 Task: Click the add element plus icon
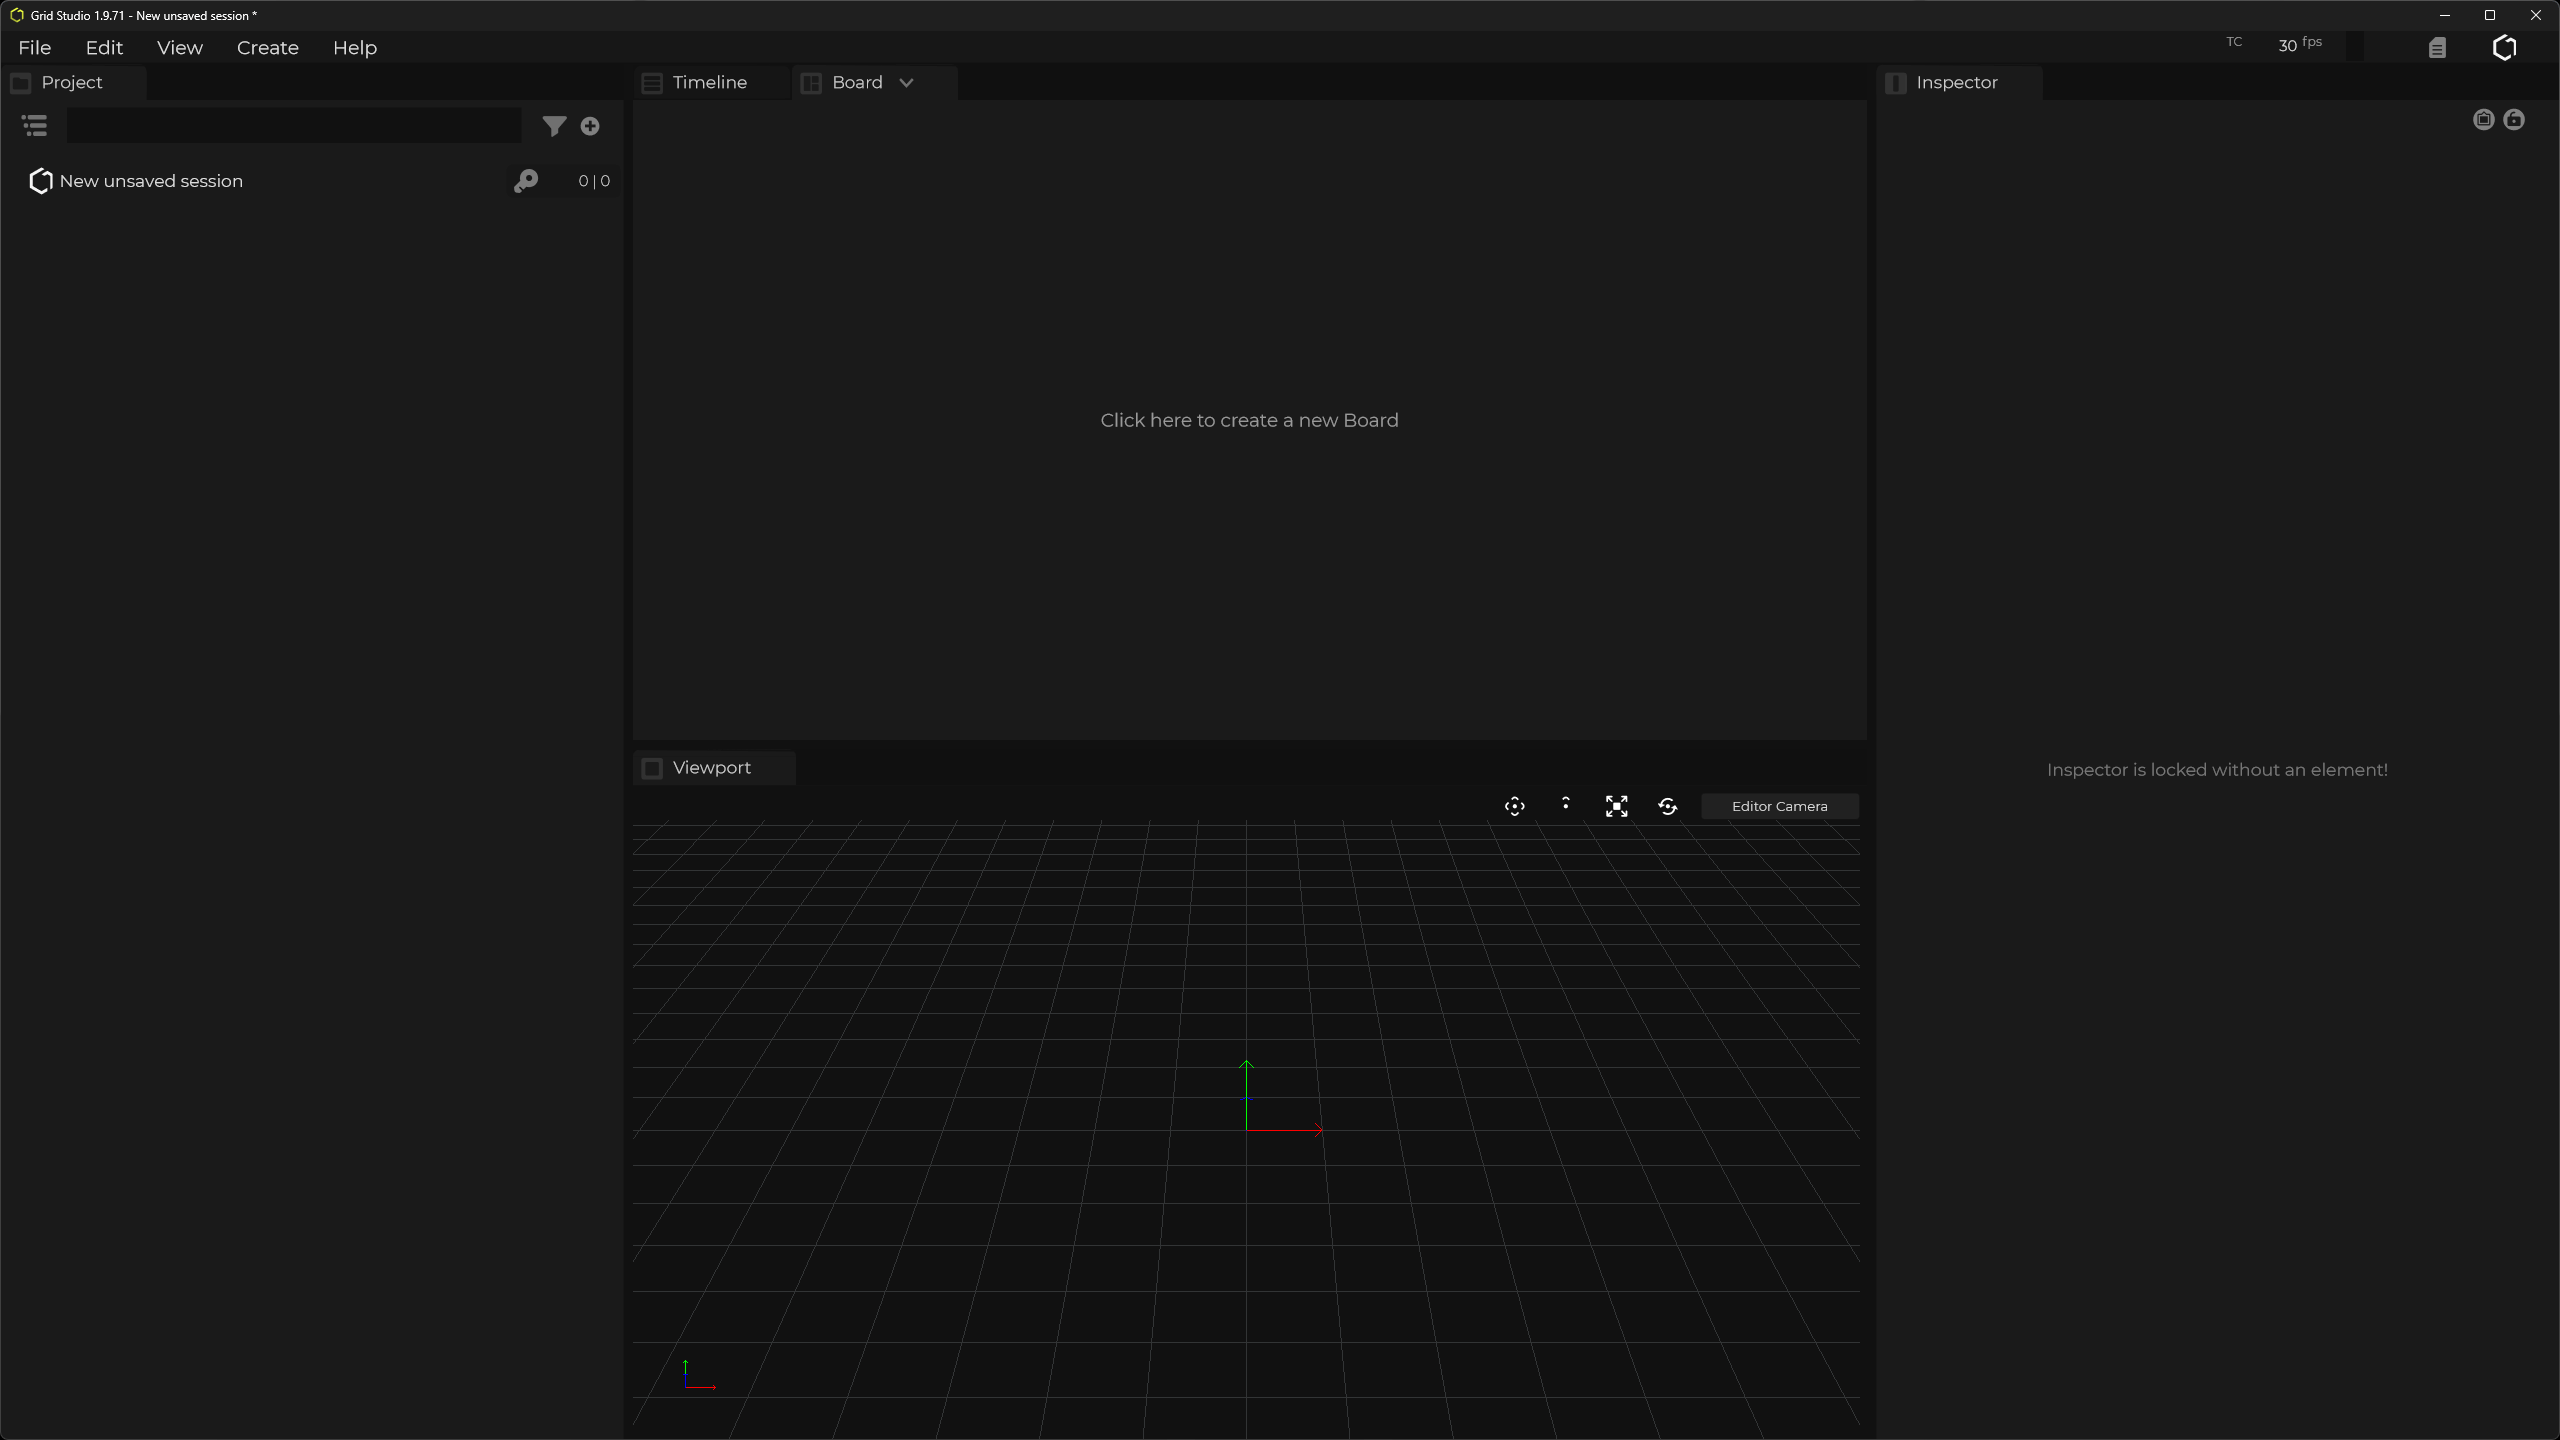pyautogui.click(x=590, y=126)
